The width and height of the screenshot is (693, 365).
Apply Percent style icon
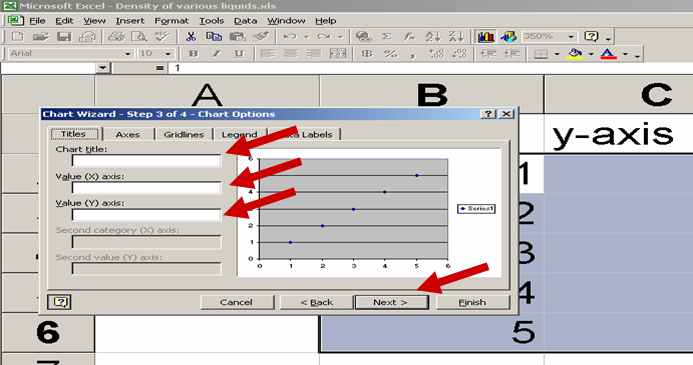click(390, 54)
